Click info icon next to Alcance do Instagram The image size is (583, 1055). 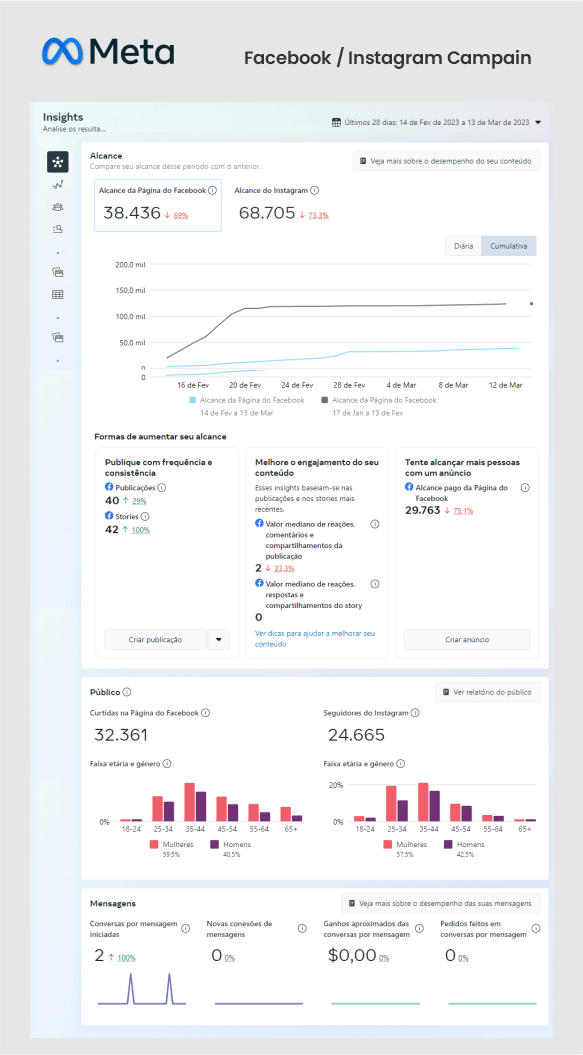[314, 190]
